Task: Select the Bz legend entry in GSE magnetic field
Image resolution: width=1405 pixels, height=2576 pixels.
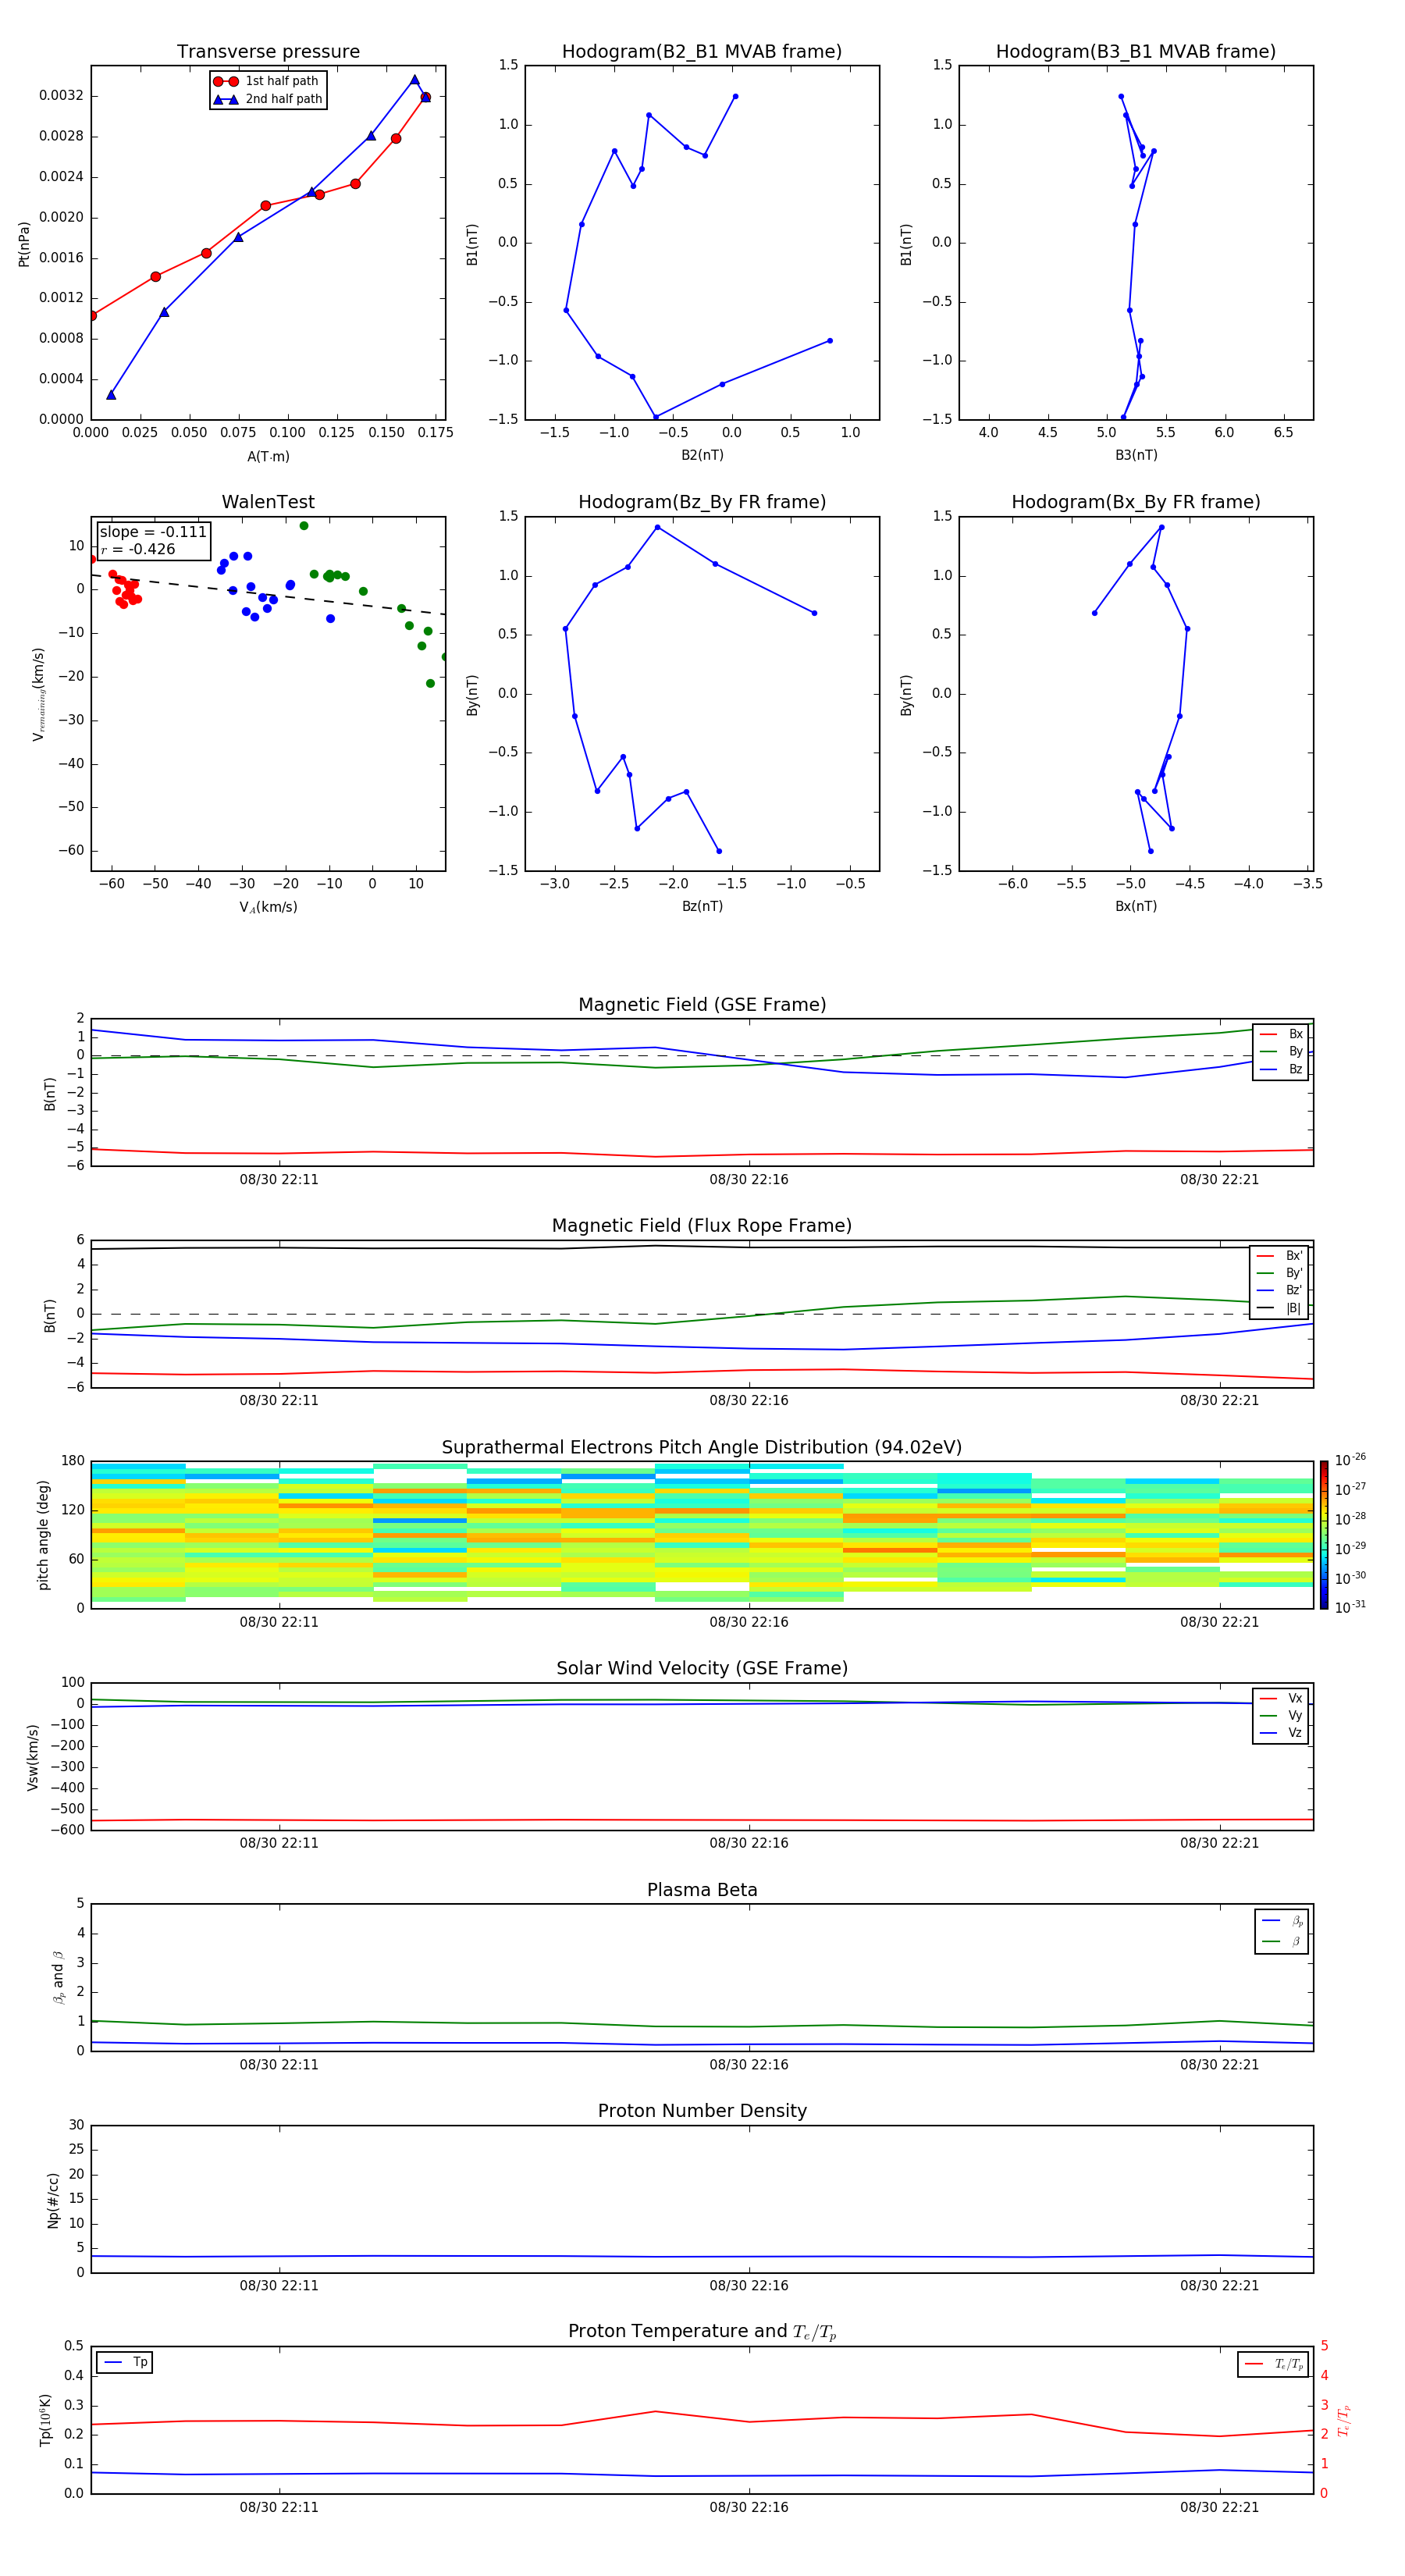Action: click(1281, 1070)
